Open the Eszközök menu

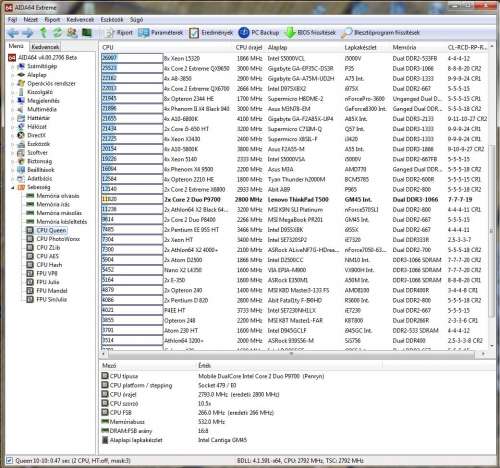point(112,20)
